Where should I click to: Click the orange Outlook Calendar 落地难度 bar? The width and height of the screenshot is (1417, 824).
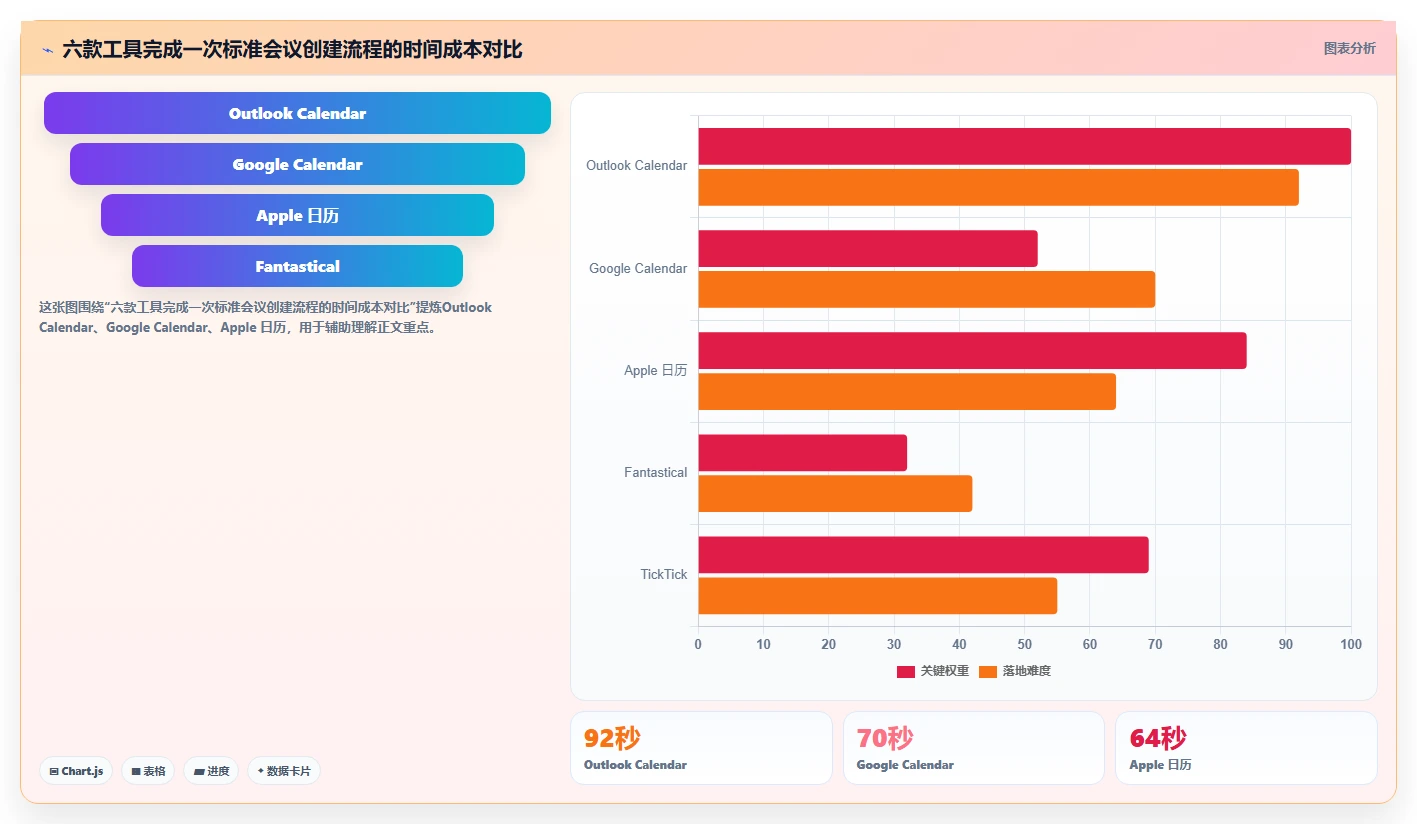tap(998, 187)
